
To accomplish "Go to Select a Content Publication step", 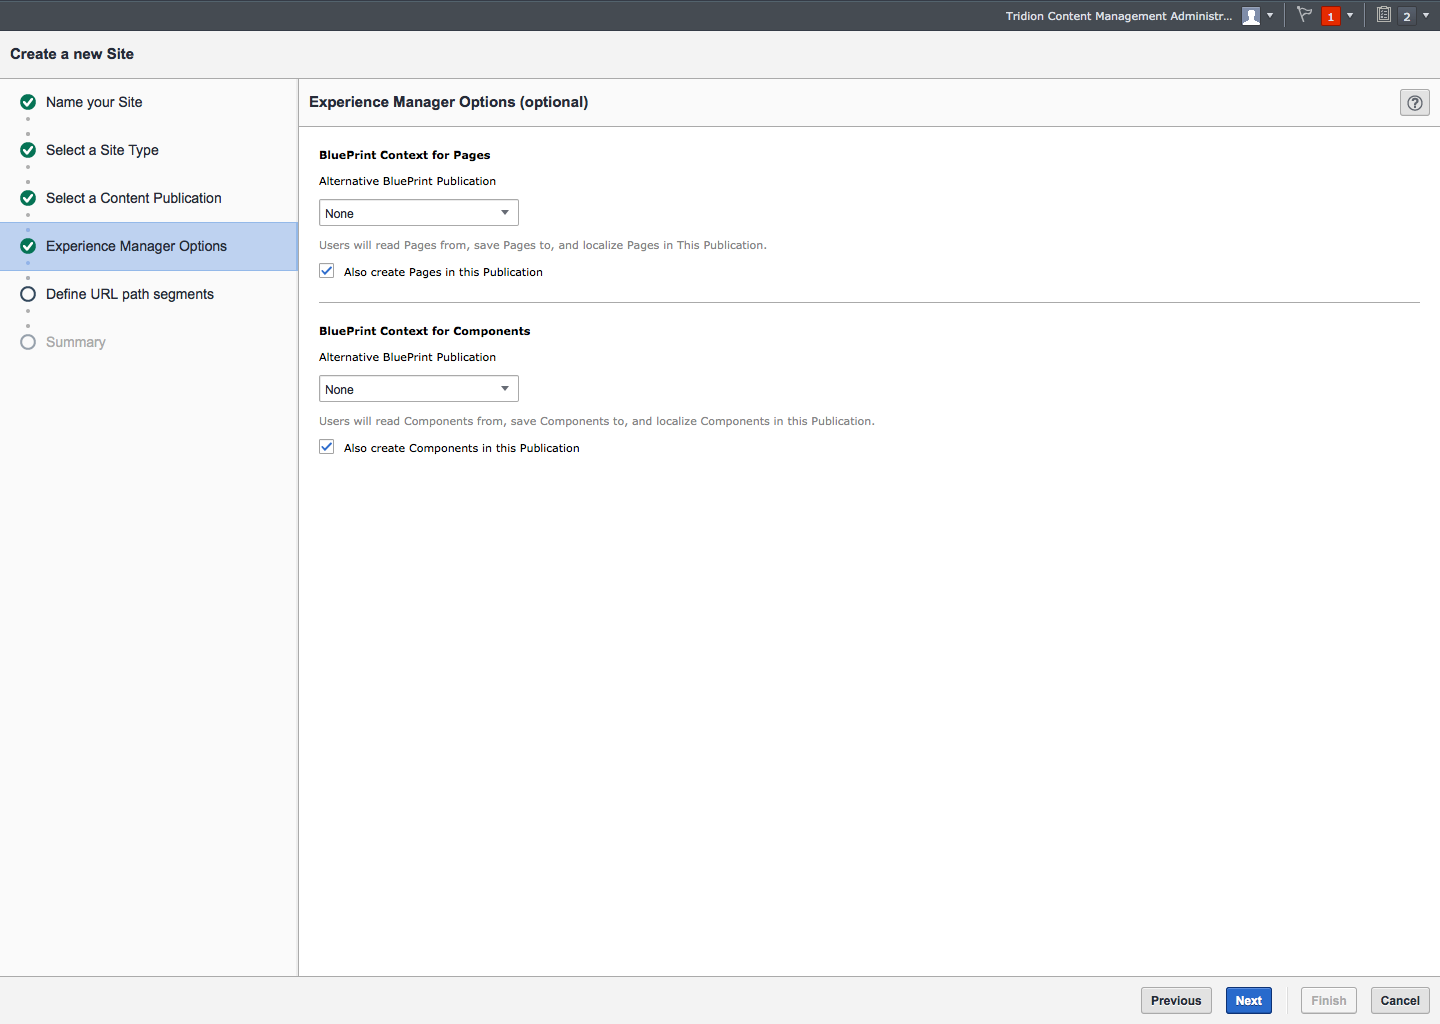I will 133,198.
